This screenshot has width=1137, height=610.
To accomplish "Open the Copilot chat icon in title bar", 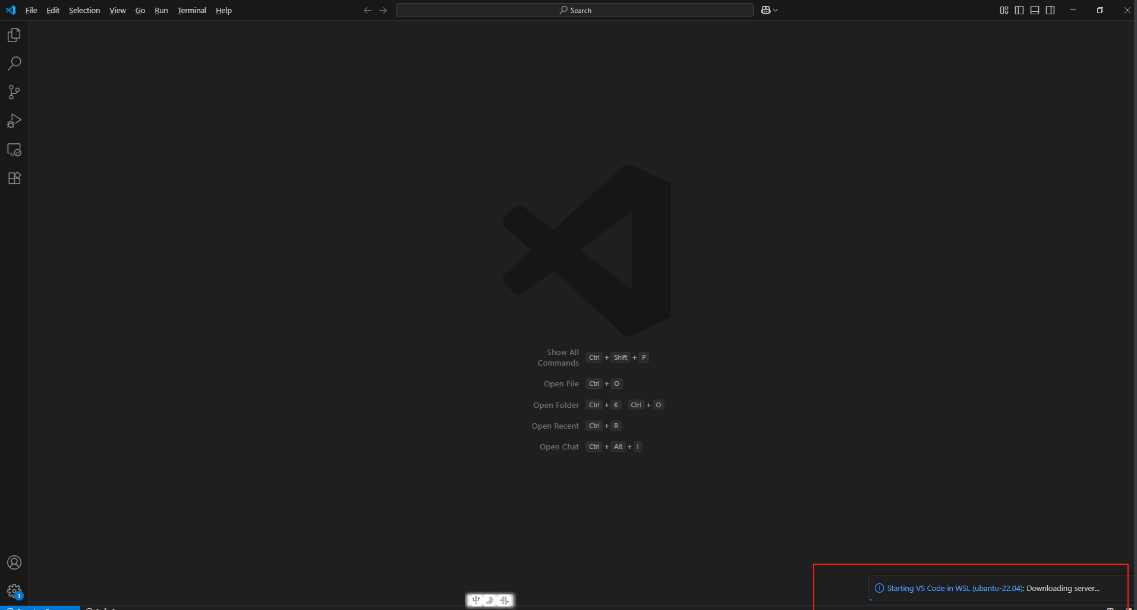I will pyautogui.click(x=765, y=10).
